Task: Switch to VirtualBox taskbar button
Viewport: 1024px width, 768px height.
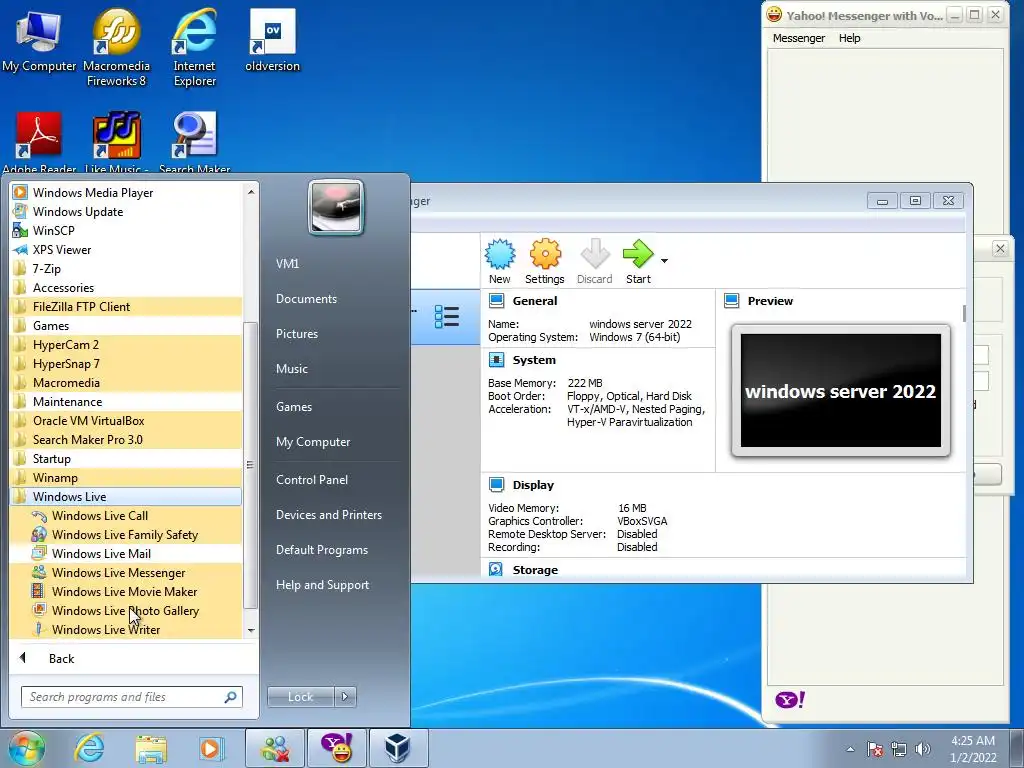Action: 398,748
